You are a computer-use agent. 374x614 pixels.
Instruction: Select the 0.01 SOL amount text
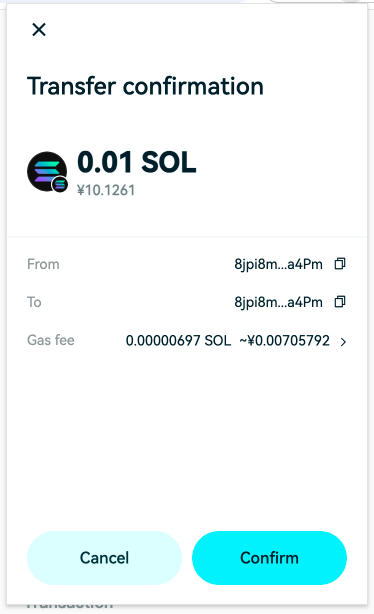point(137,162)
